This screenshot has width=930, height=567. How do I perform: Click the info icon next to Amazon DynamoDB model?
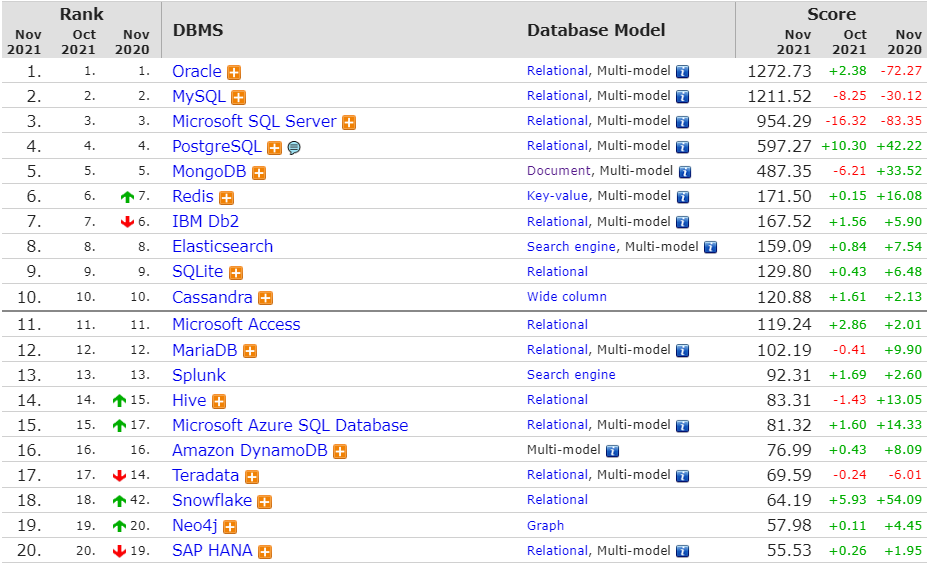click(x=612, y=451)
